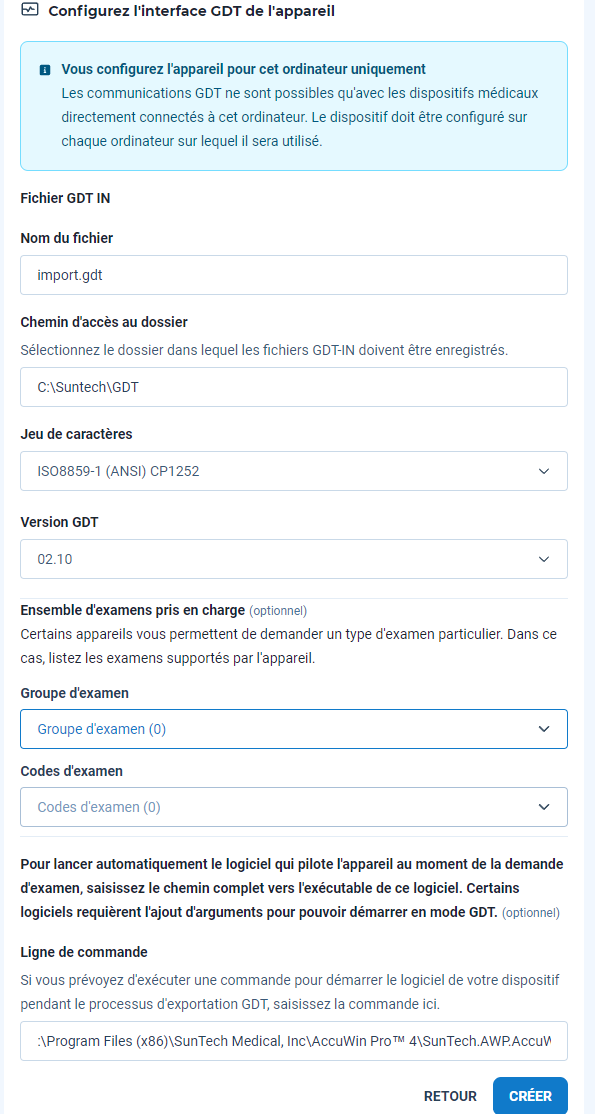Click the chevron on the Version GDT selector

tap(545, 558)
